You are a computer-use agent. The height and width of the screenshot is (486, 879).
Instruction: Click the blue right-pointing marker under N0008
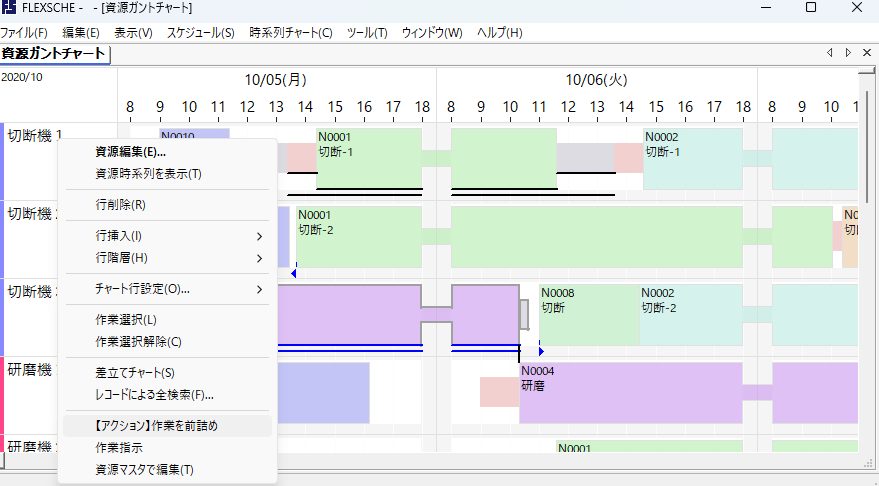(x=541, y=351)
